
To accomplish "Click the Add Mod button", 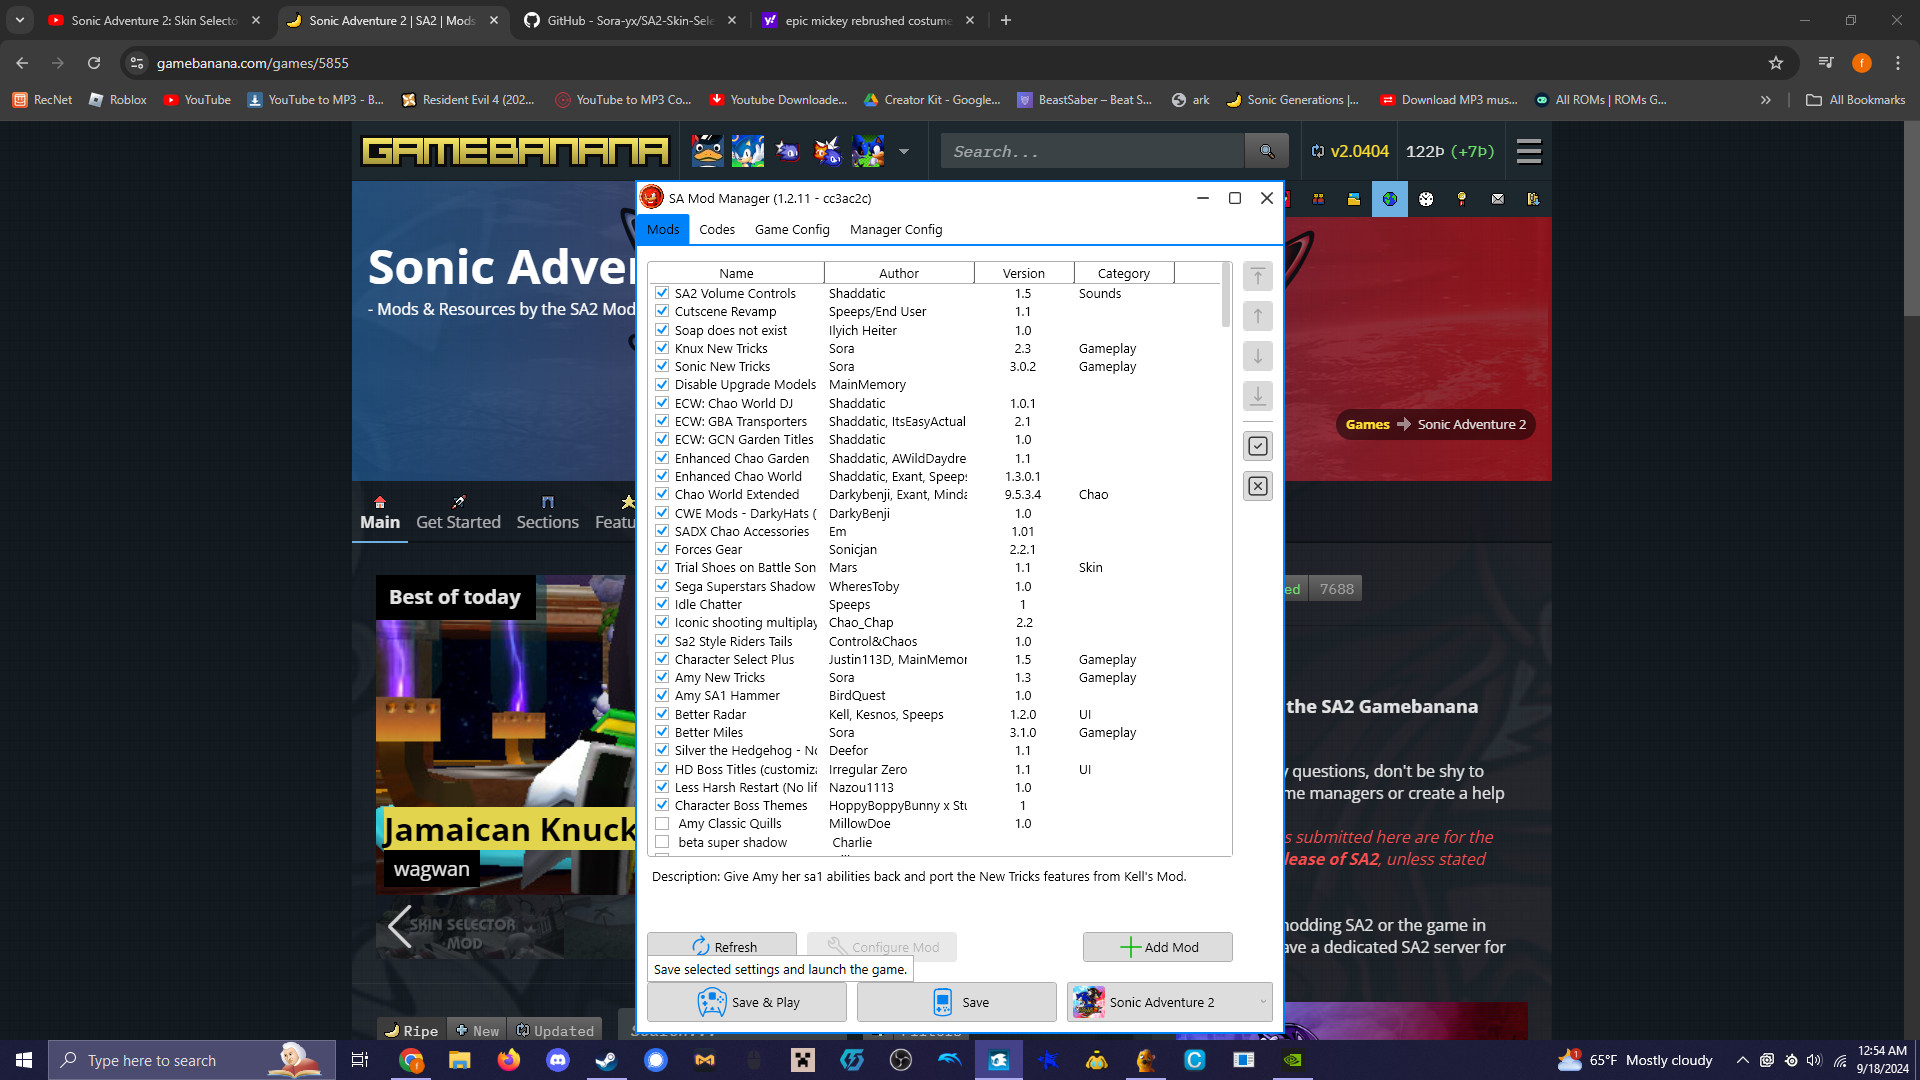I will pos(1157,947).
